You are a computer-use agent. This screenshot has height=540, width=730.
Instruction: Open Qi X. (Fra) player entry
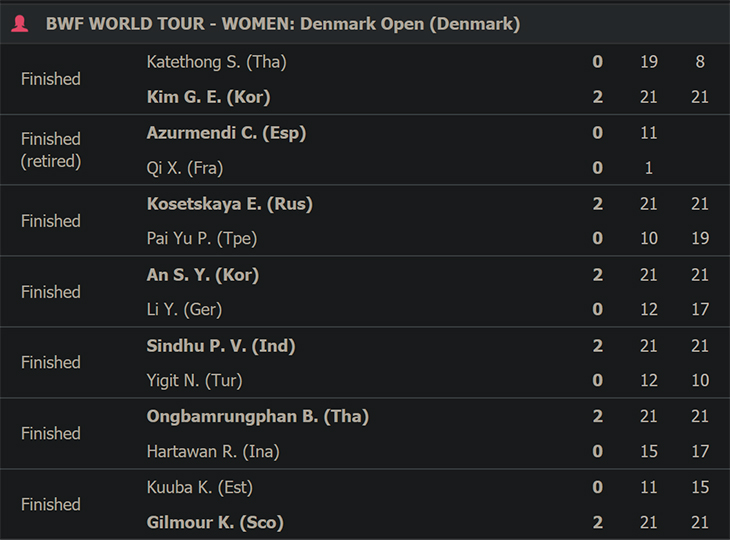tap(185, 168)
